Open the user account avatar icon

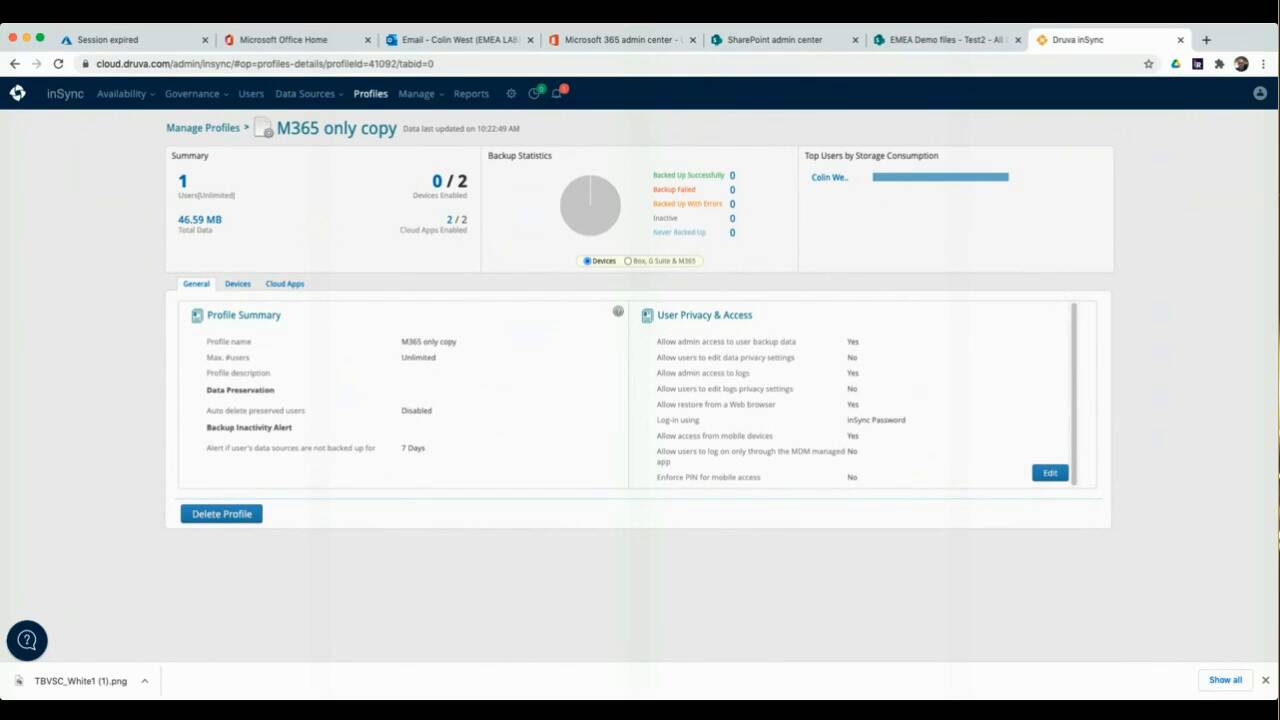(x=1259, y=93)
